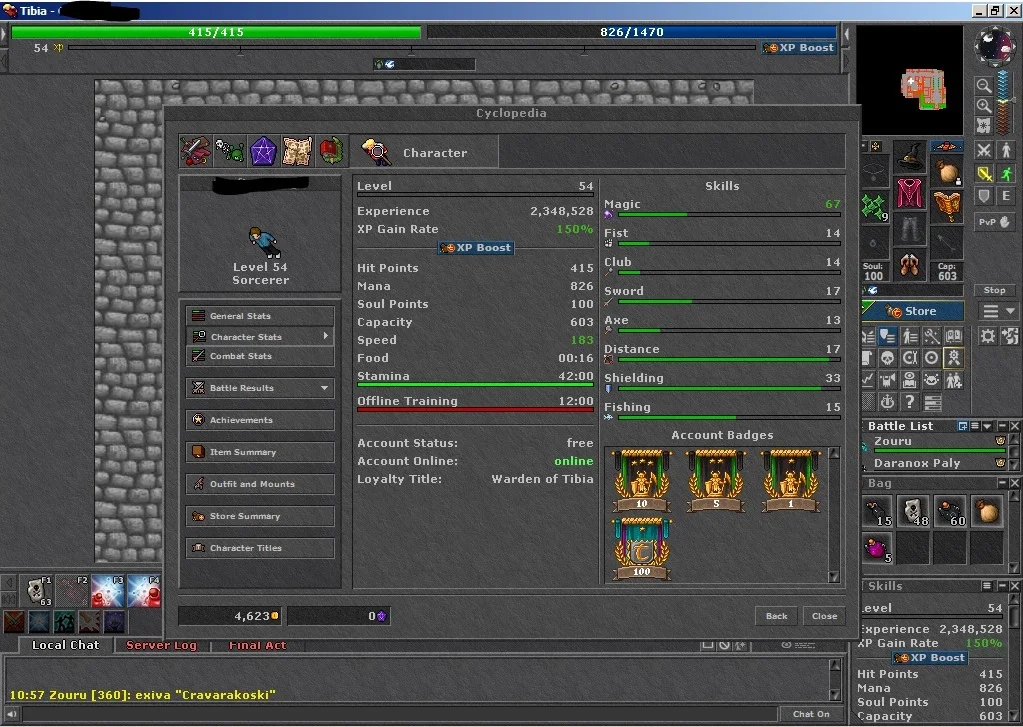Viewport: 1023px width, 727px height.
Task: Toggle the PvP hand mode button
Action: coord(994,222)
